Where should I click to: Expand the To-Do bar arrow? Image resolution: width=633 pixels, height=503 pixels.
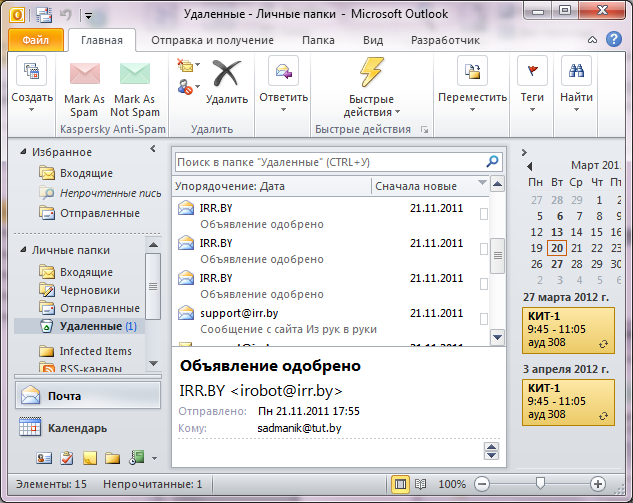(x=524, y=152)
